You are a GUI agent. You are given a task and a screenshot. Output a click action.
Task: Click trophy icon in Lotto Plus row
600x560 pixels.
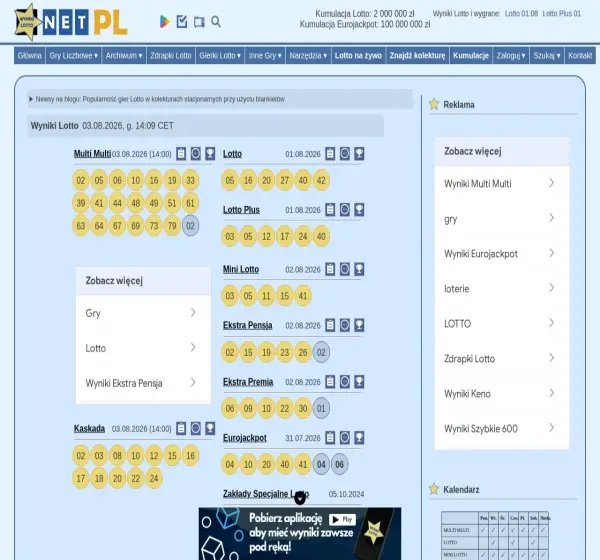[x=359, y=210]
